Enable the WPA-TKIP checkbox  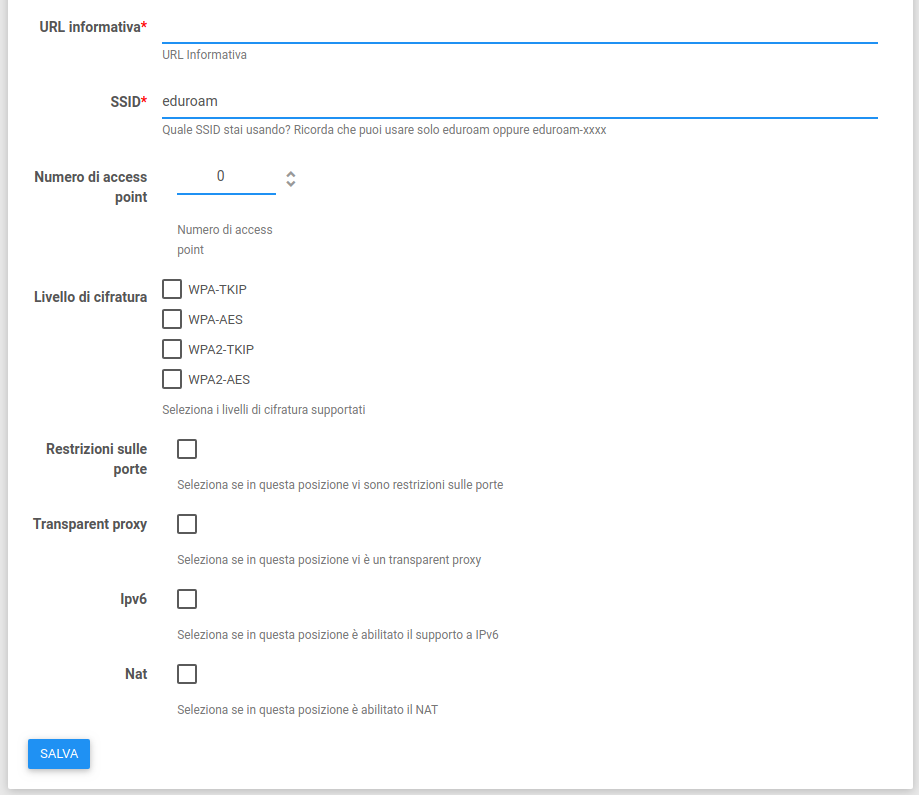pyautogui.click(x=172, y=290)
